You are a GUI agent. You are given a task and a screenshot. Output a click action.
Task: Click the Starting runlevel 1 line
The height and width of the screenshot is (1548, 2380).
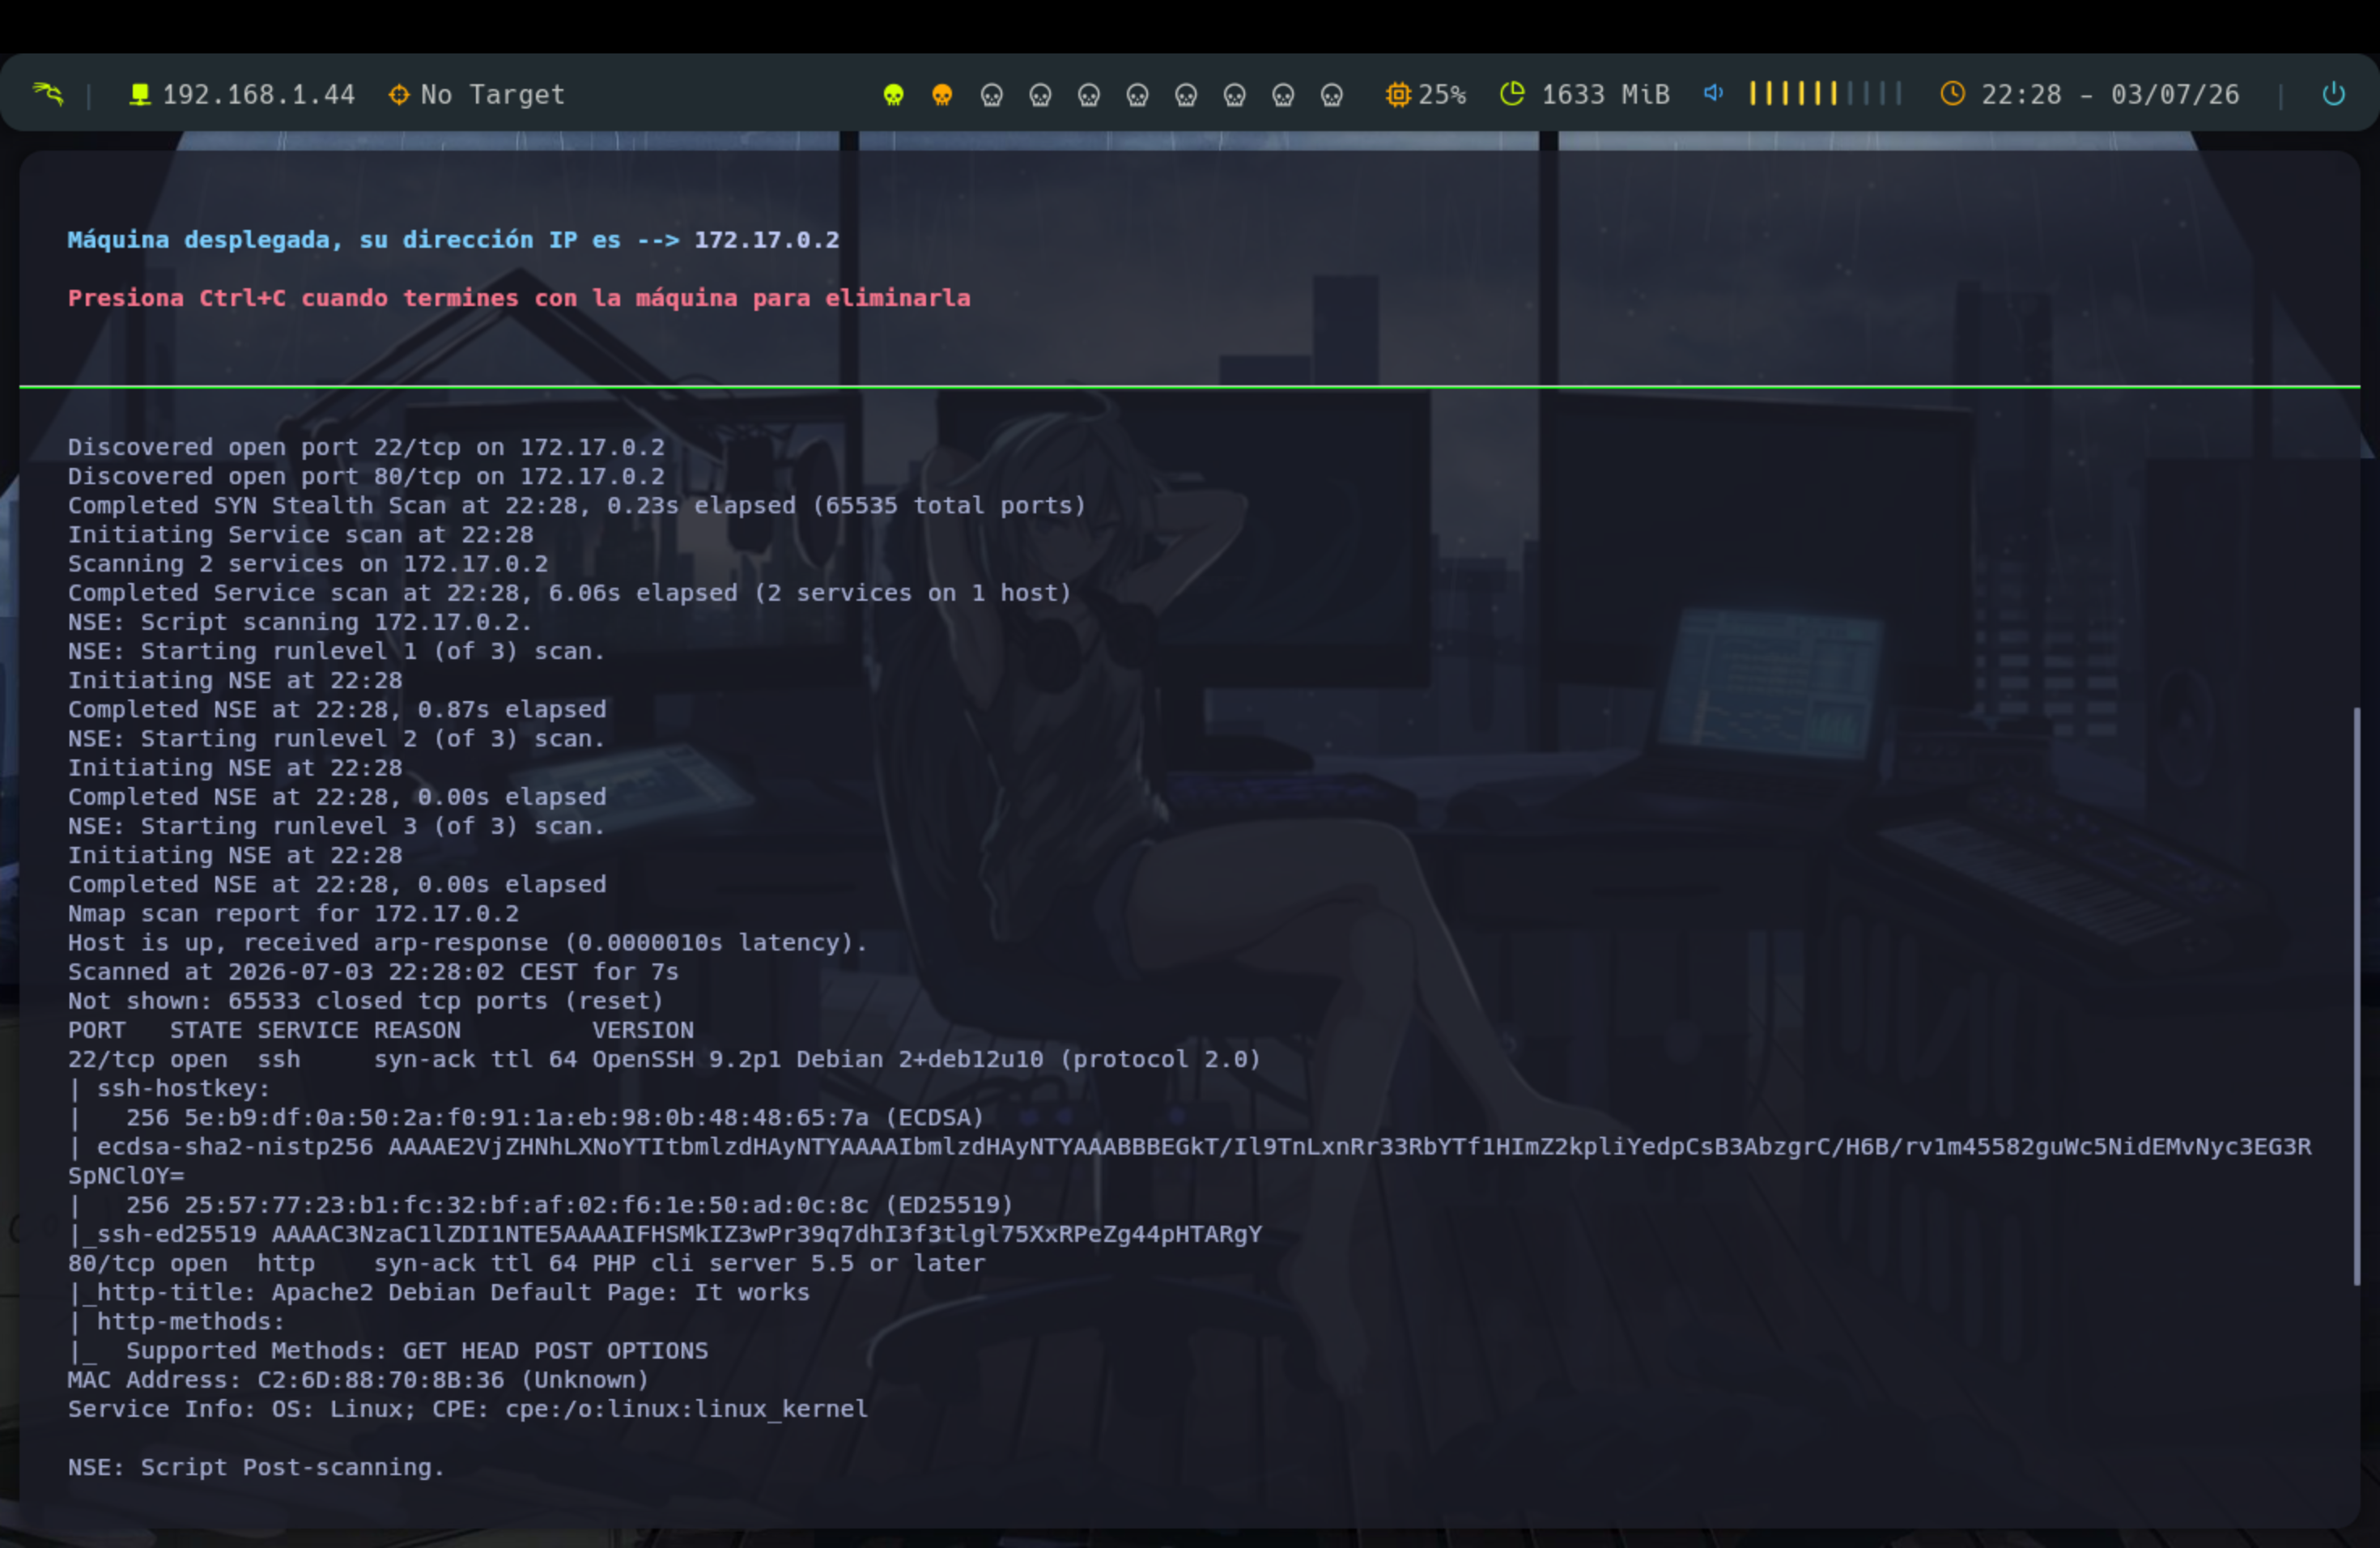click(x=337, y=651)
